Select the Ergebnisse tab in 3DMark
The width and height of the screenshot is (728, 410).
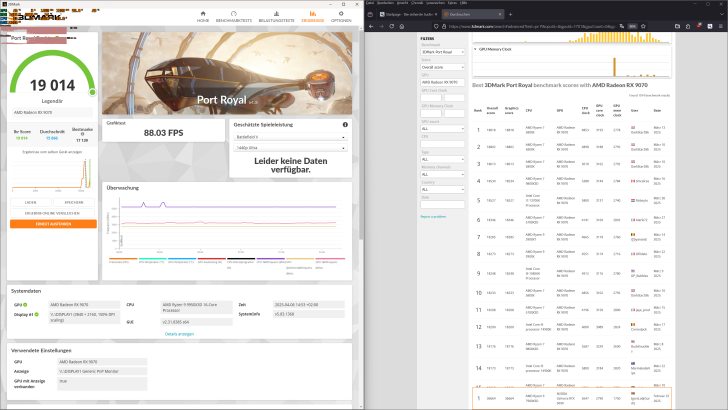(312, 14)
